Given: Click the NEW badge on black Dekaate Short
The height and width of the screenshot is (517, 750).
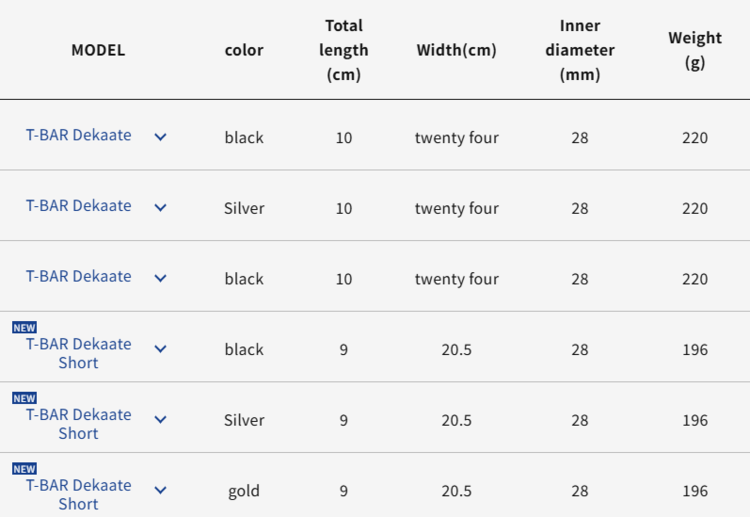Looking at the screenshot, I should click(x=24, y=327).
